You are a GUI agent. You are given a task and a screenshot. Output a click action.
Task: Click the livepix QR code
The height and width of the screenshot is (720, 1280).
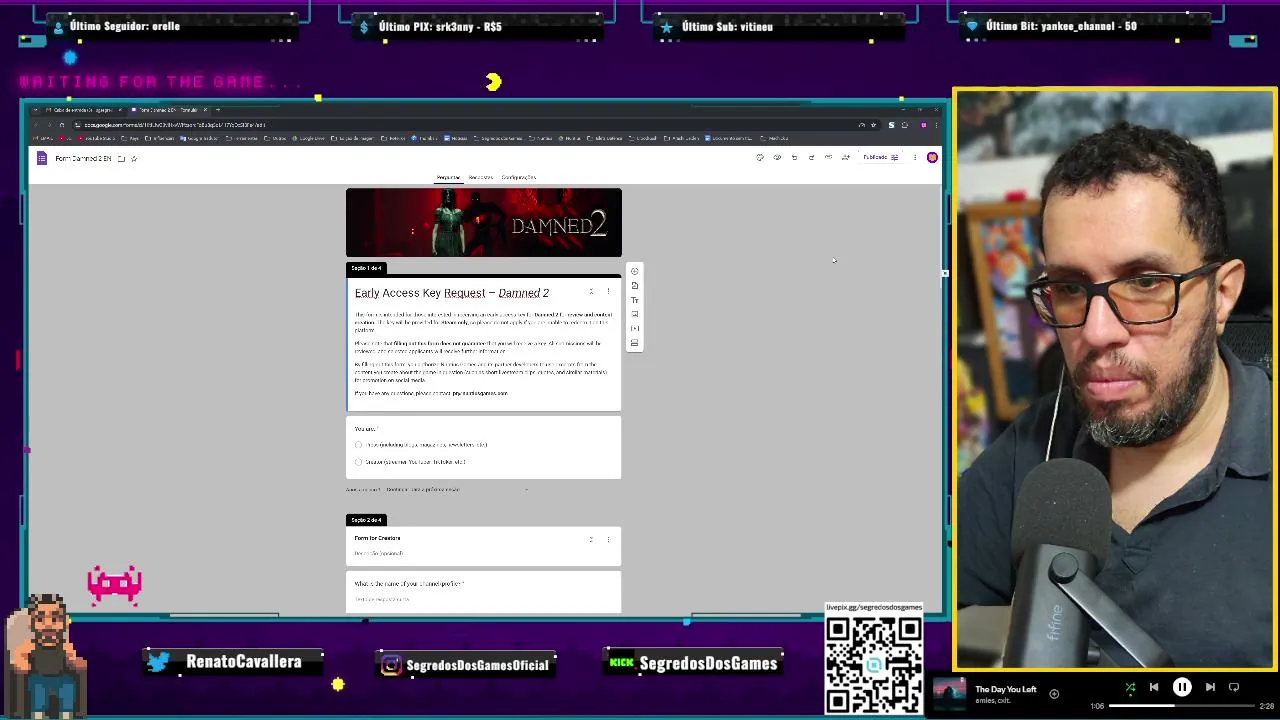point(874,664)
